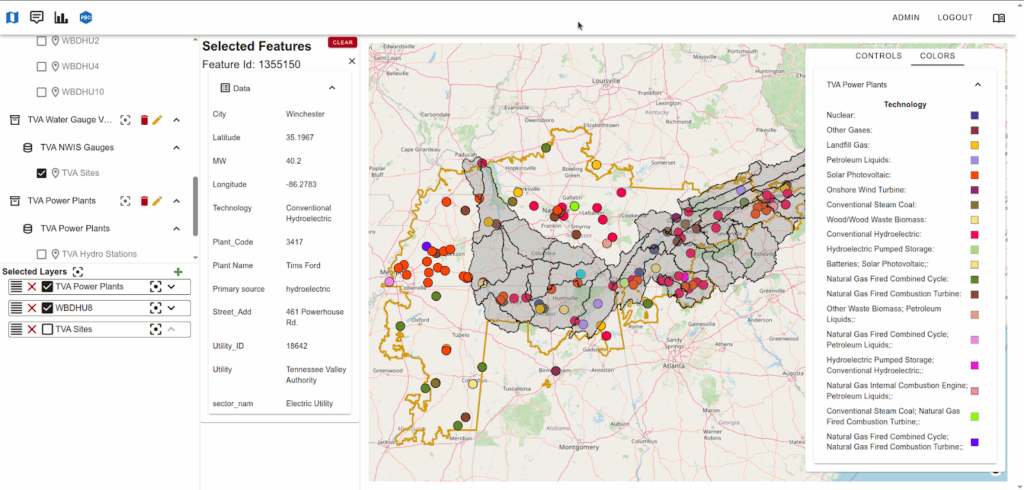Viewport: 1024px width, 490px height.
Task: Collapse TVA Power Plants color legend
Action: point(978,85)
